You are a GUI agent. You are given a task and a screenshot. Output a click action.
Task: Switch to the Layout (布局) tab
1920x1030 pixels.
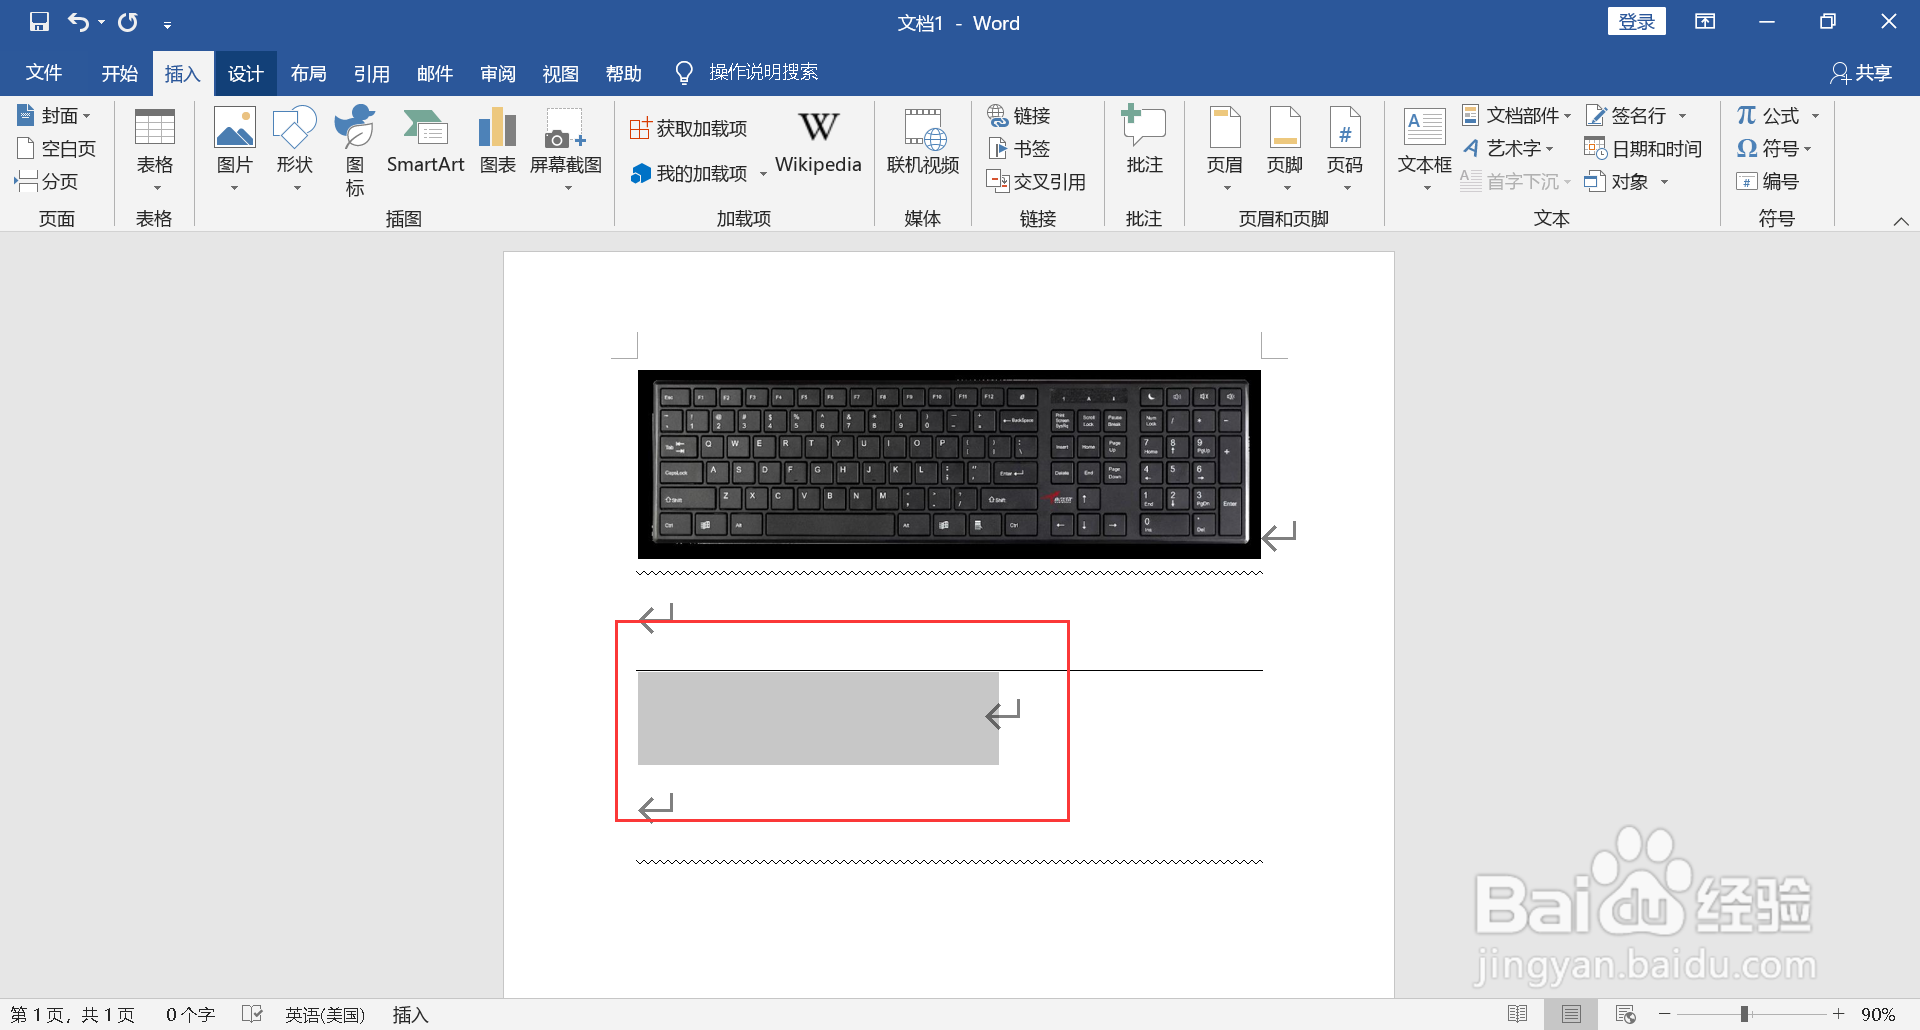[x=308, y=73]
